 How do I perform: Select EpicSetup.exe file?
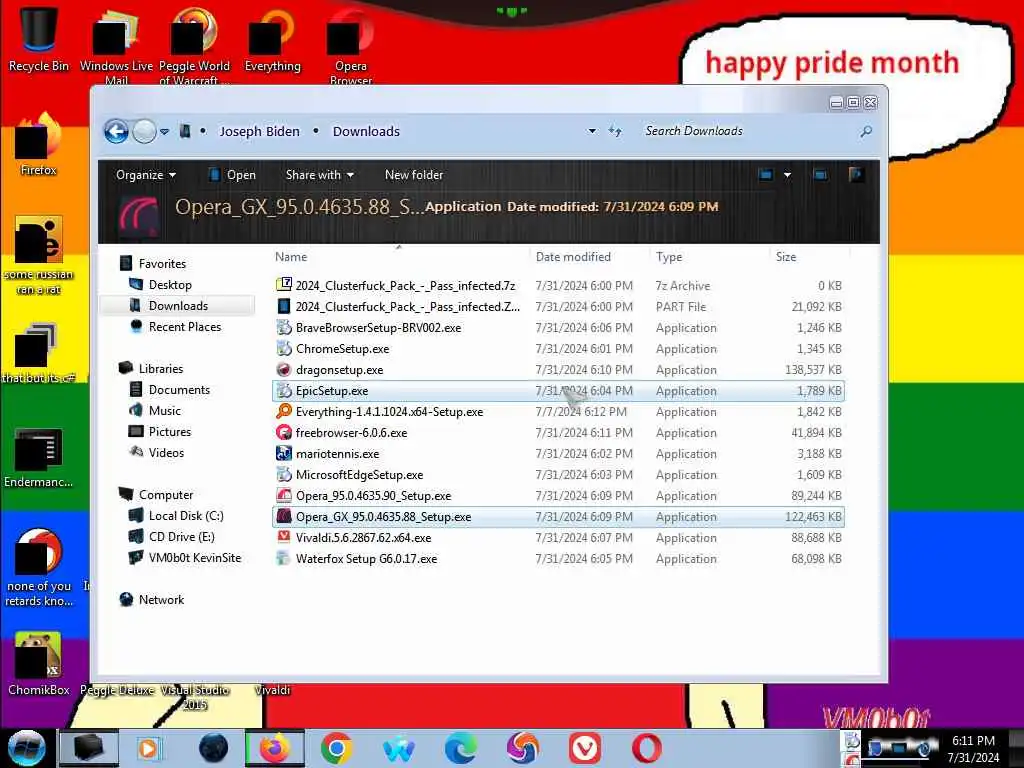(x=558, y=391)
